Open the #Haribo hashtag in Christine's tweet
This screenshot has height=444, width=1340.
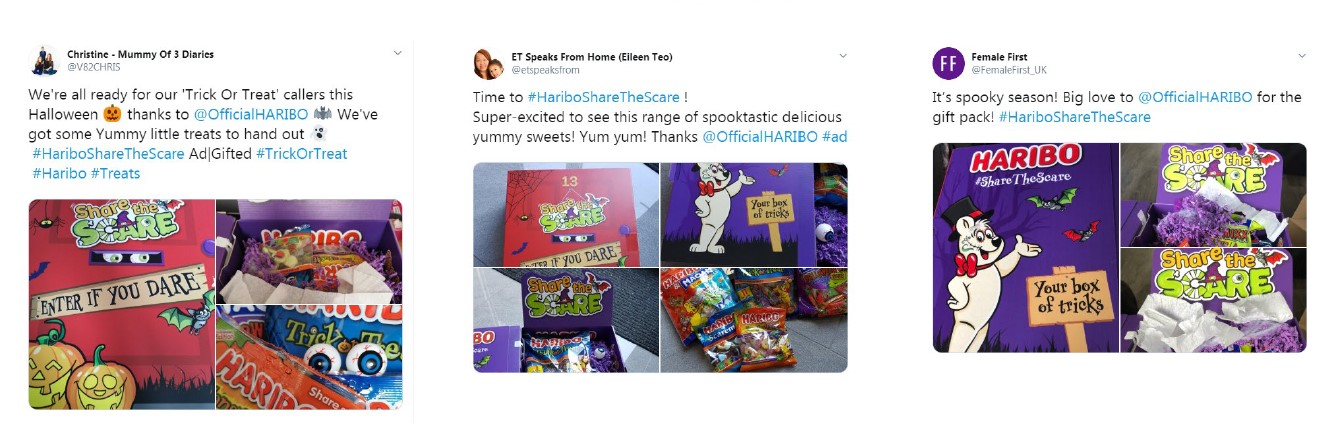(x=59, y=173)
